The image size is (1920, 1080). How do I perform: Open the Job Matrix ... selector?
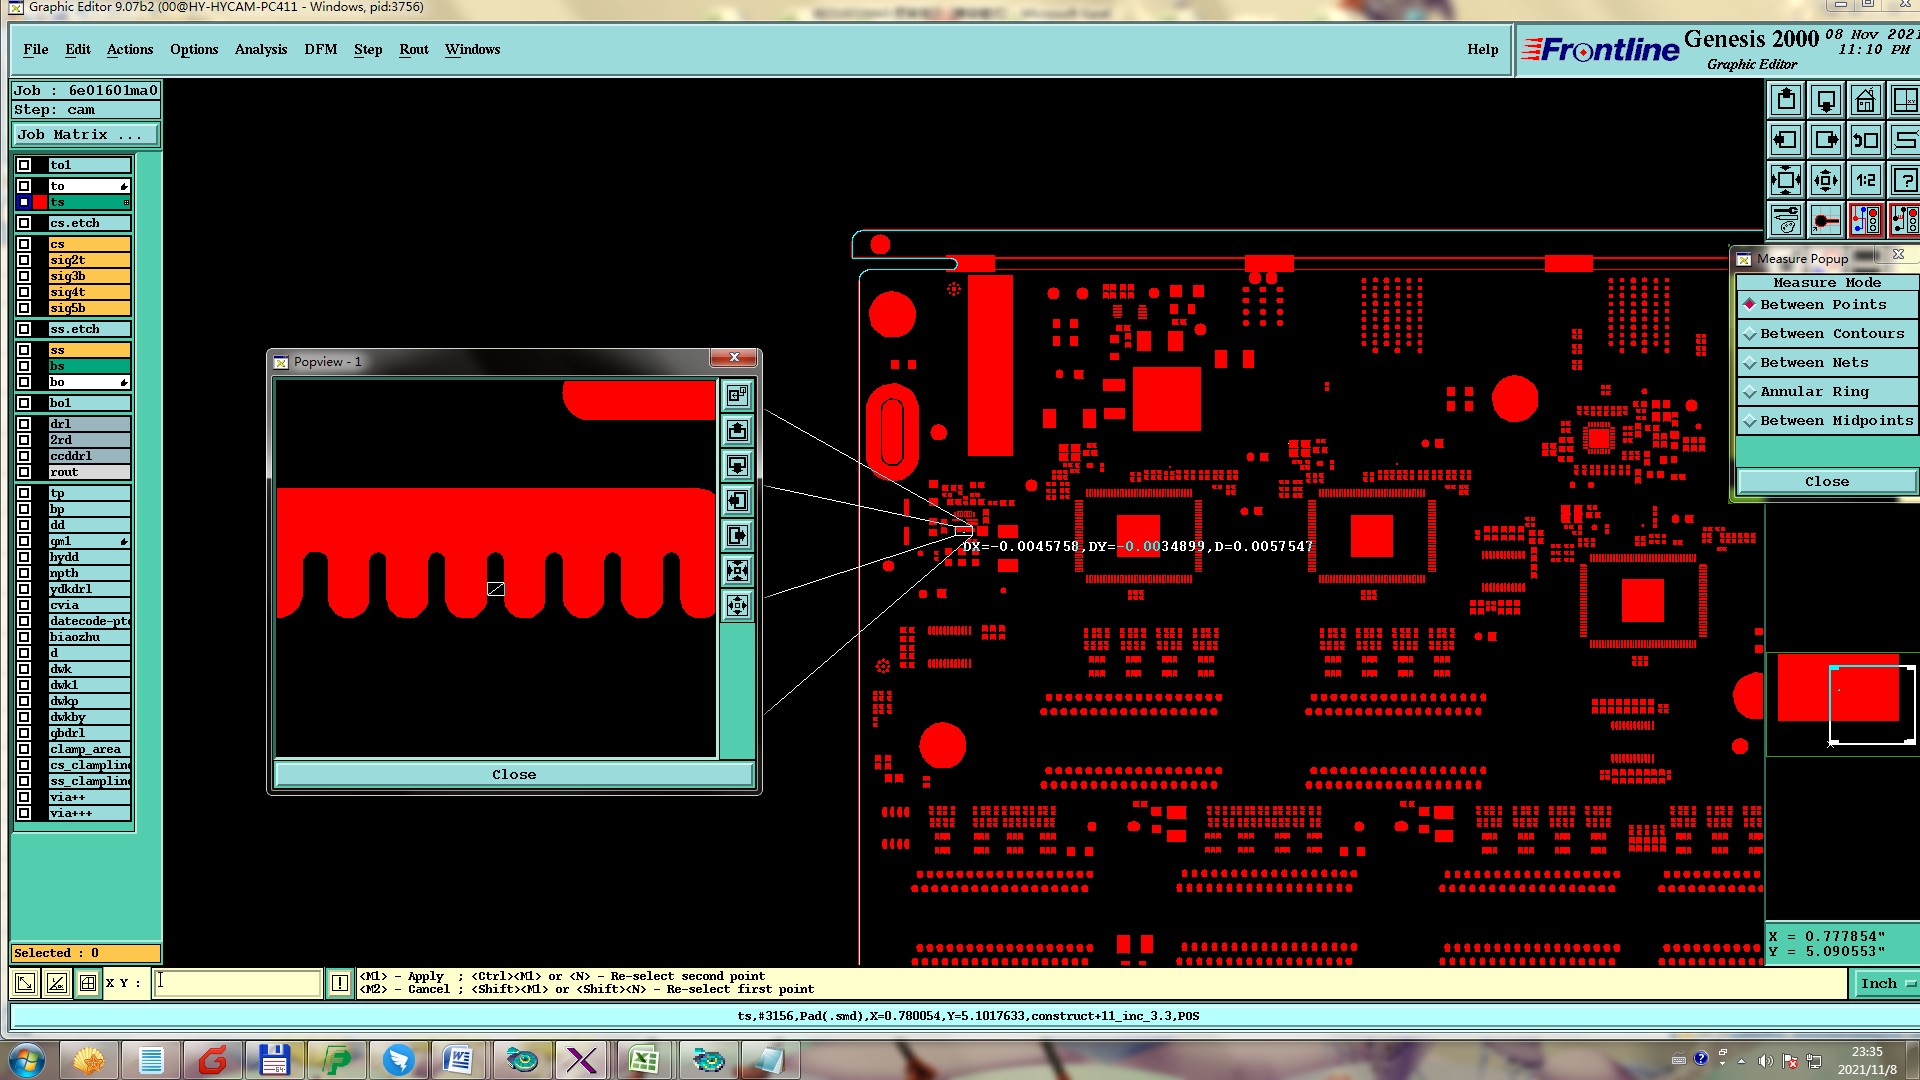[x=85, y=135]
